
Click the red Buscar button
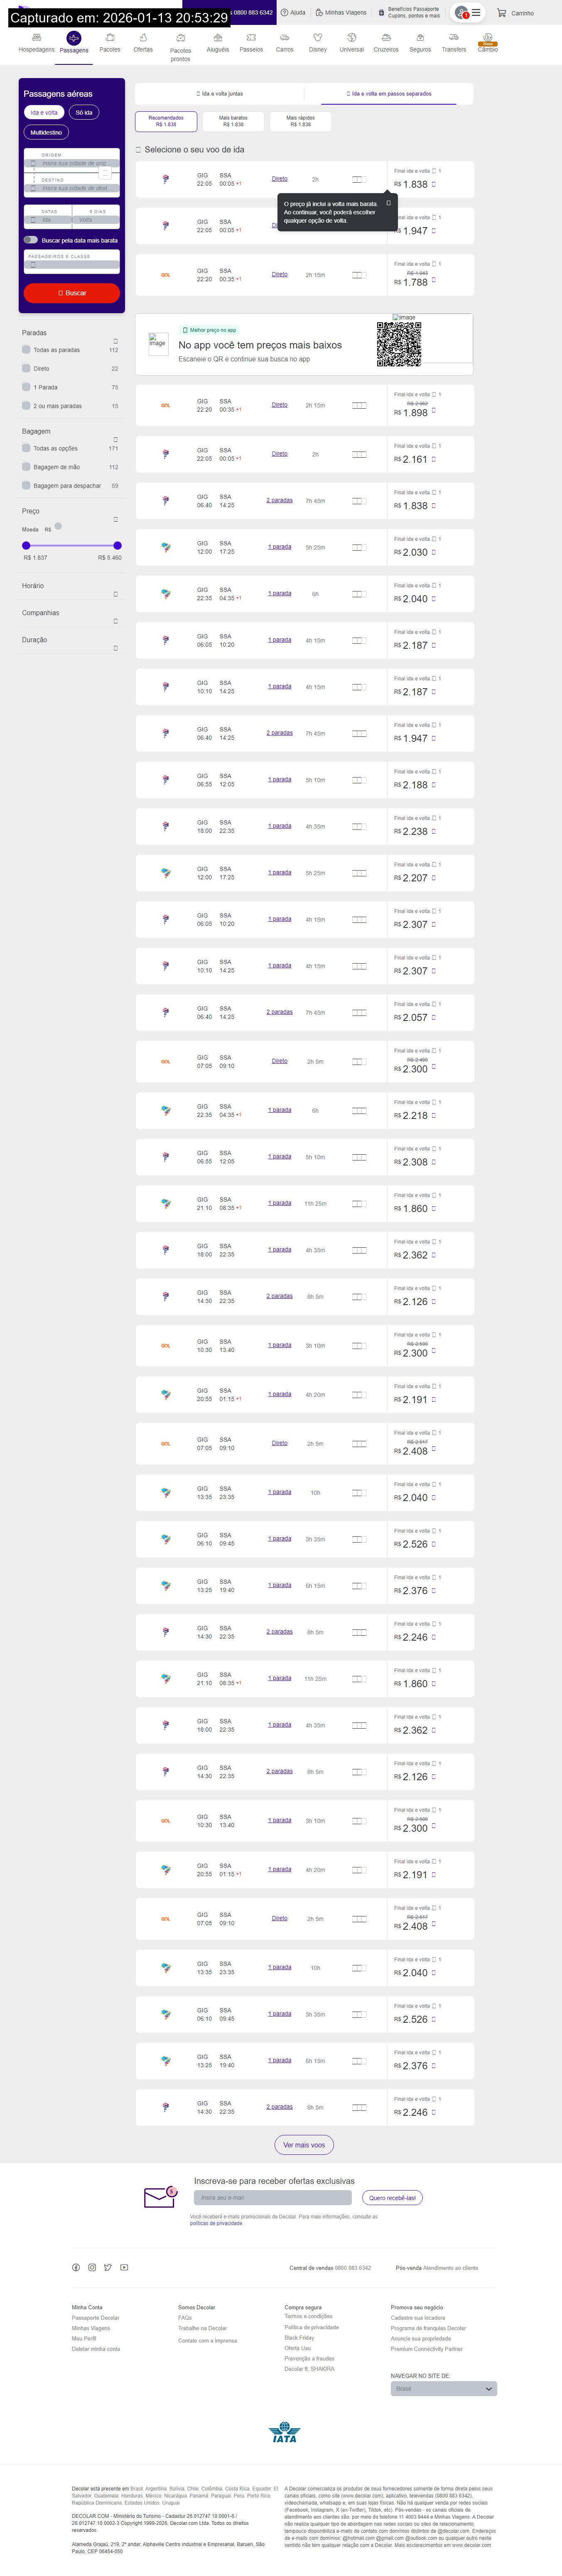pyautogui.click(x=72, y=293)
